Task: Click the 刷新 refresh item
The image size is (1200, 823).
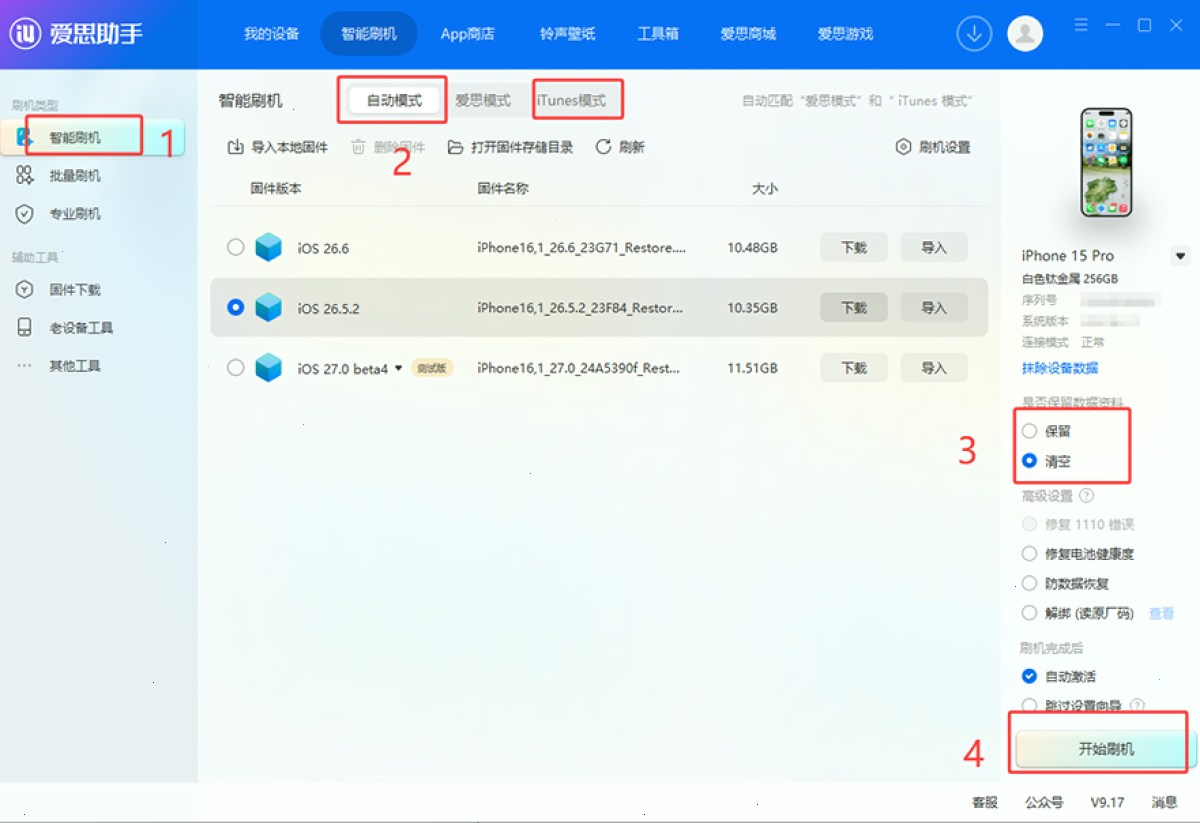Action: click(620, 147)
